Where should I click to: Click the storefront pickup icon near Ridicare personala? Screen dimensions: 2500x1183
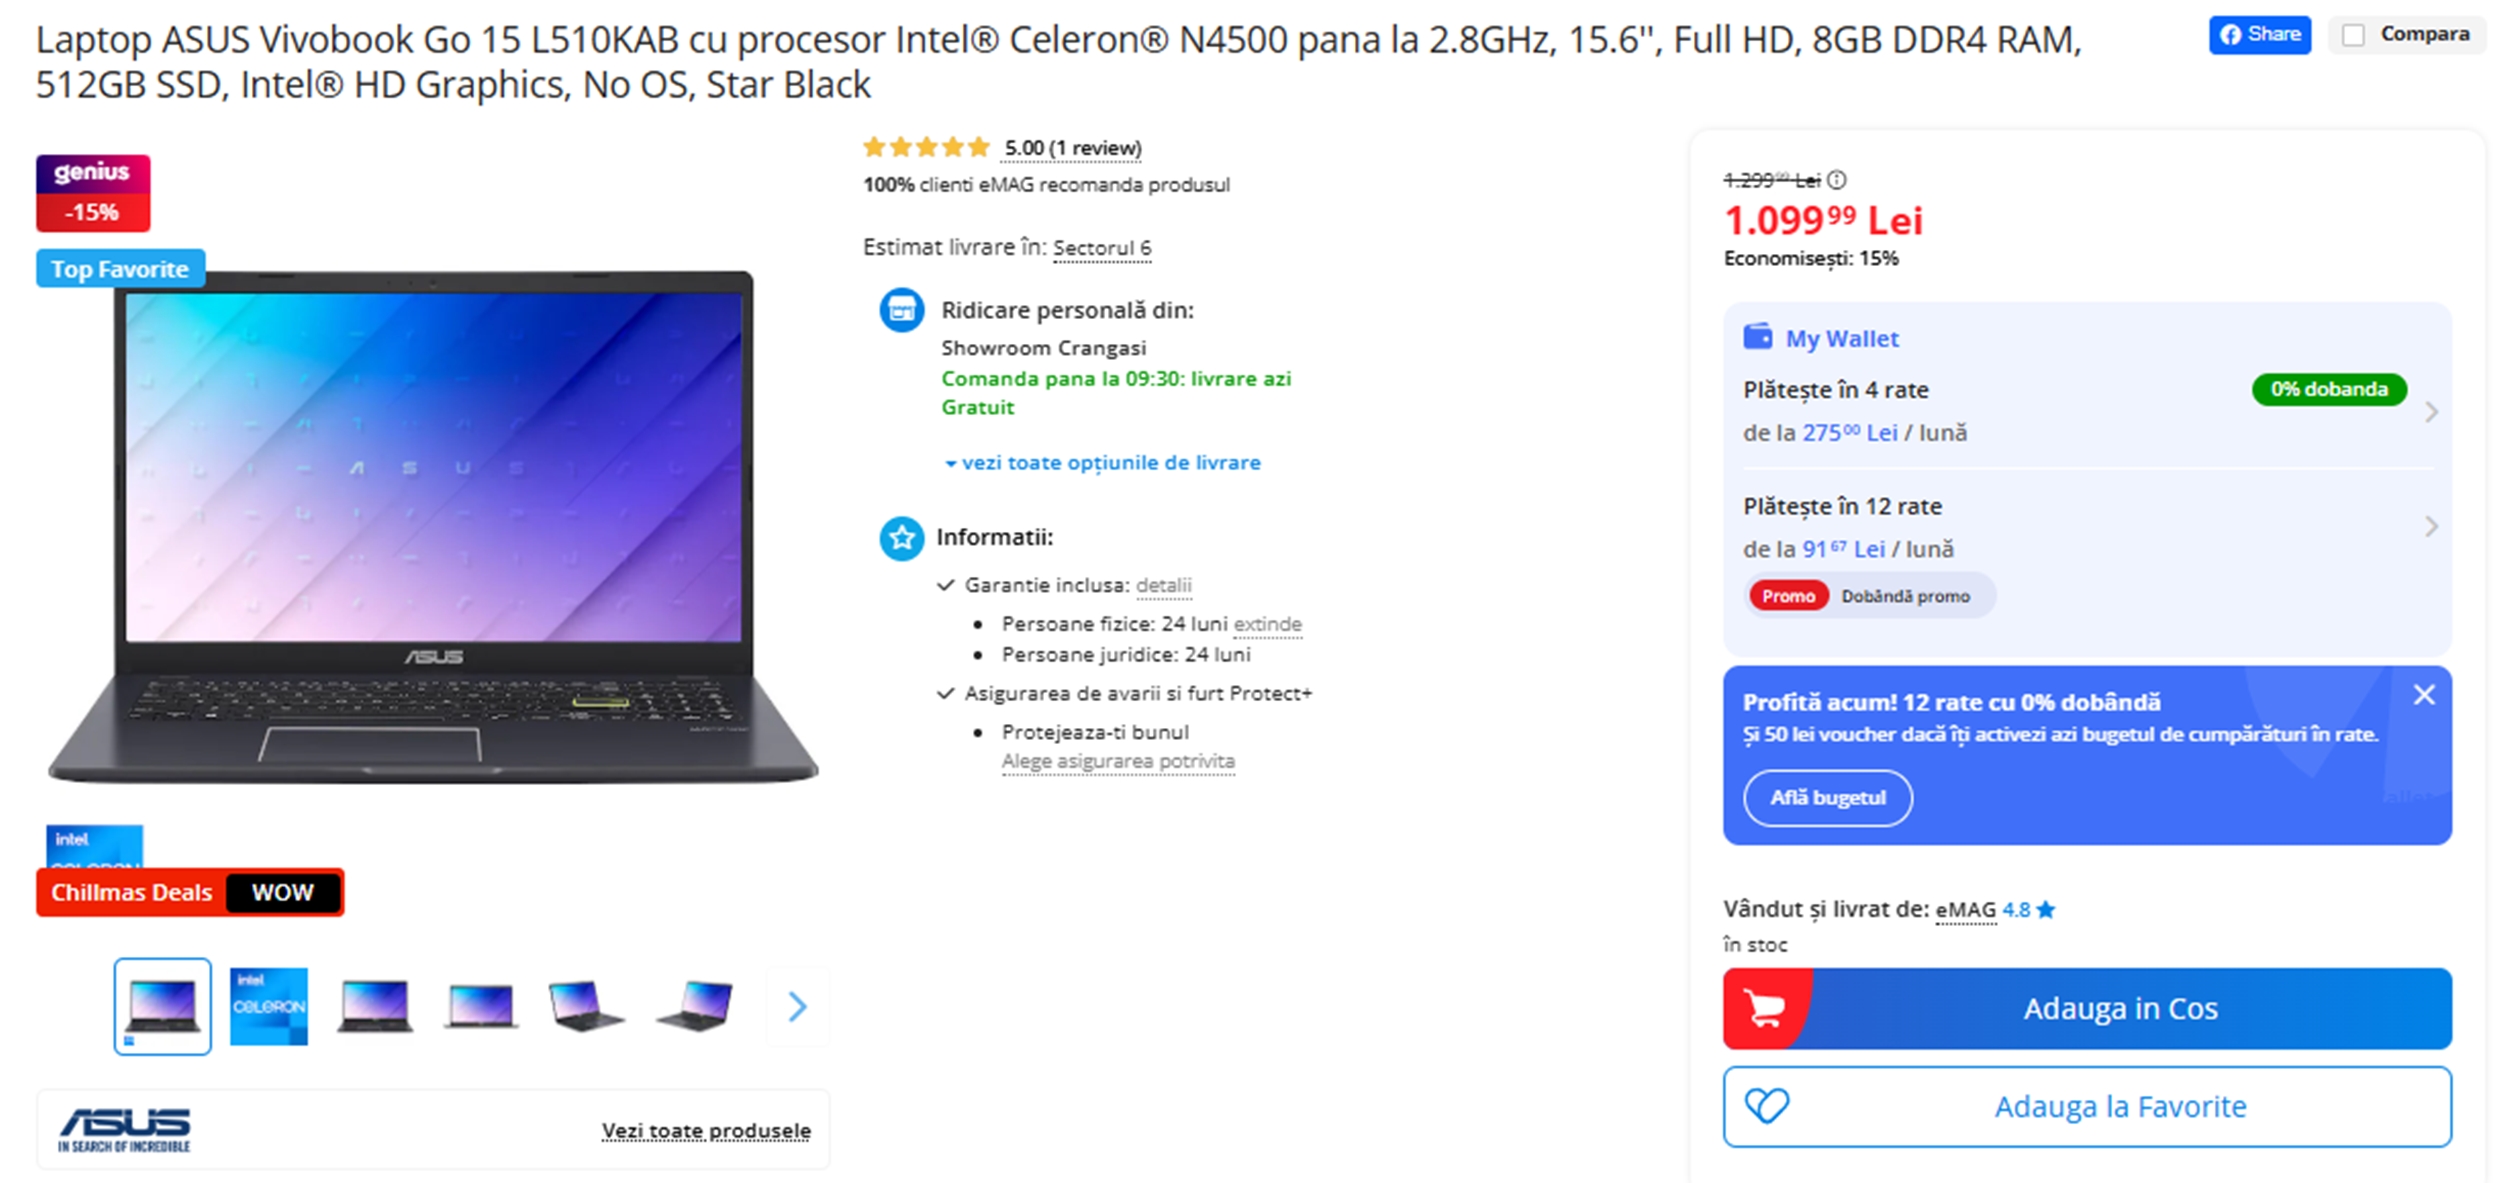tap(900, 310)
